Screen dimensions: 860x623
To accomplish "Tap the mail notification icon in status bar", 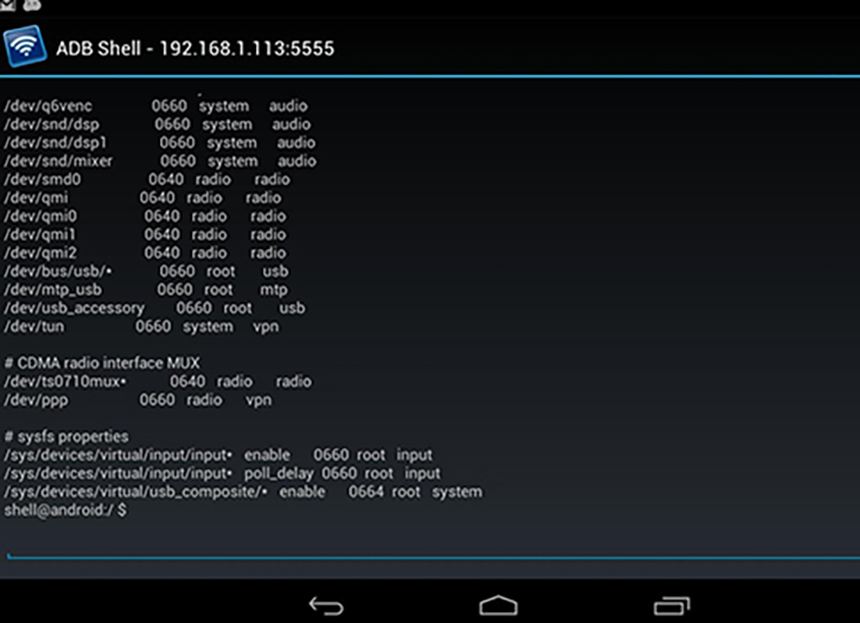I will click(x=8, y=5).
